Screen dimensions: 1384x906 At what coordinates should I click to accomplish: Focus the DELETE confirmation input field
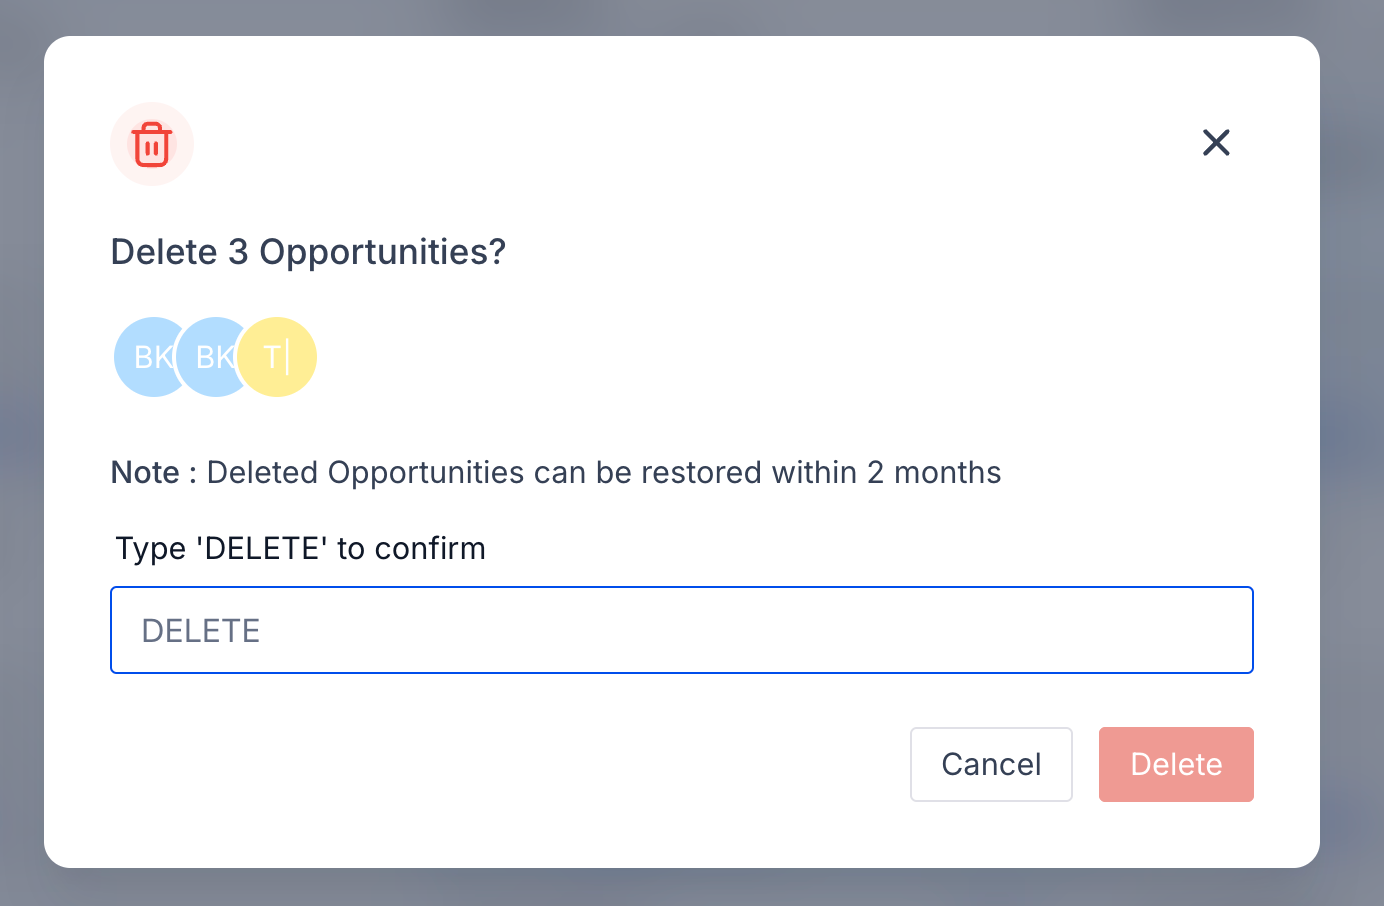coord(681,630)
